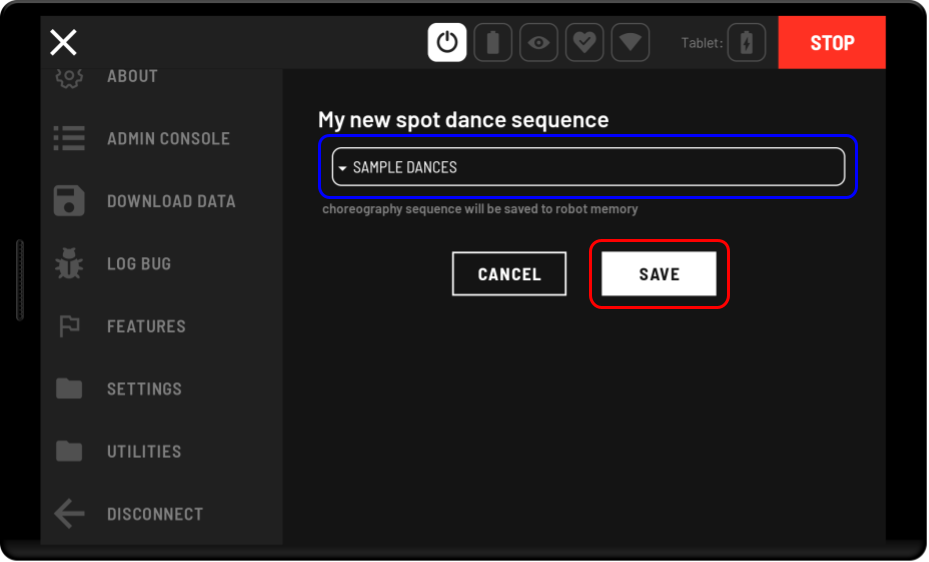Tap the tablet battery charging icon
The image size is (929, 562).
point(746,43)
